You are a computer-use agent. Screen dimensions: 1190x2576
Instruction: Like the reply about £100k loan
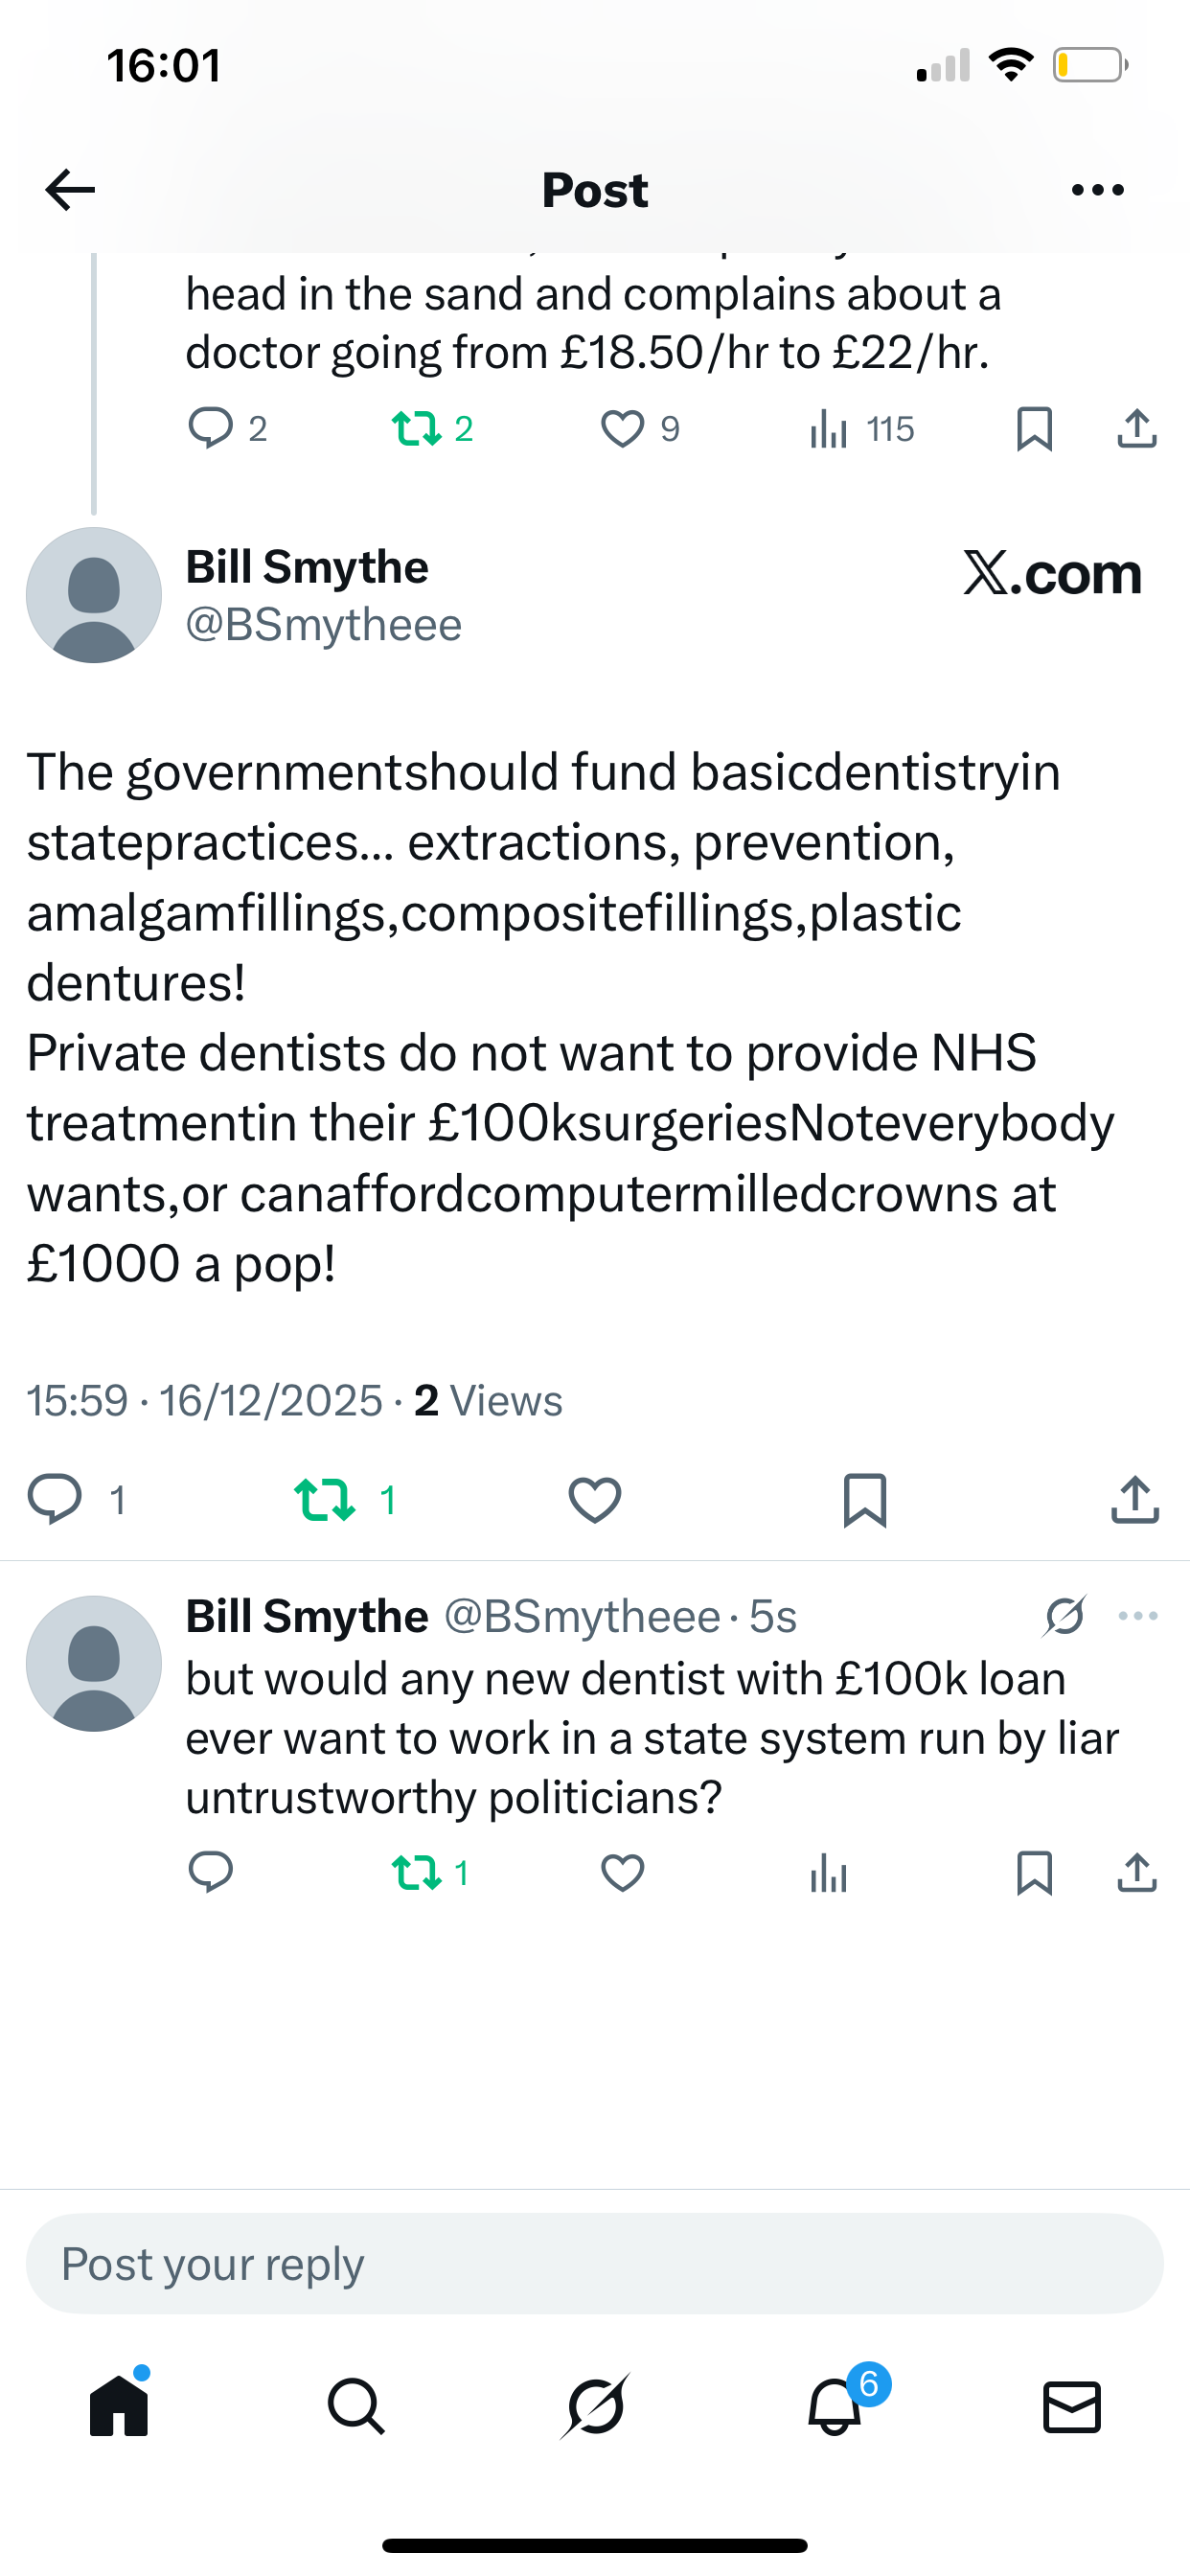[x=622, y=1873]
